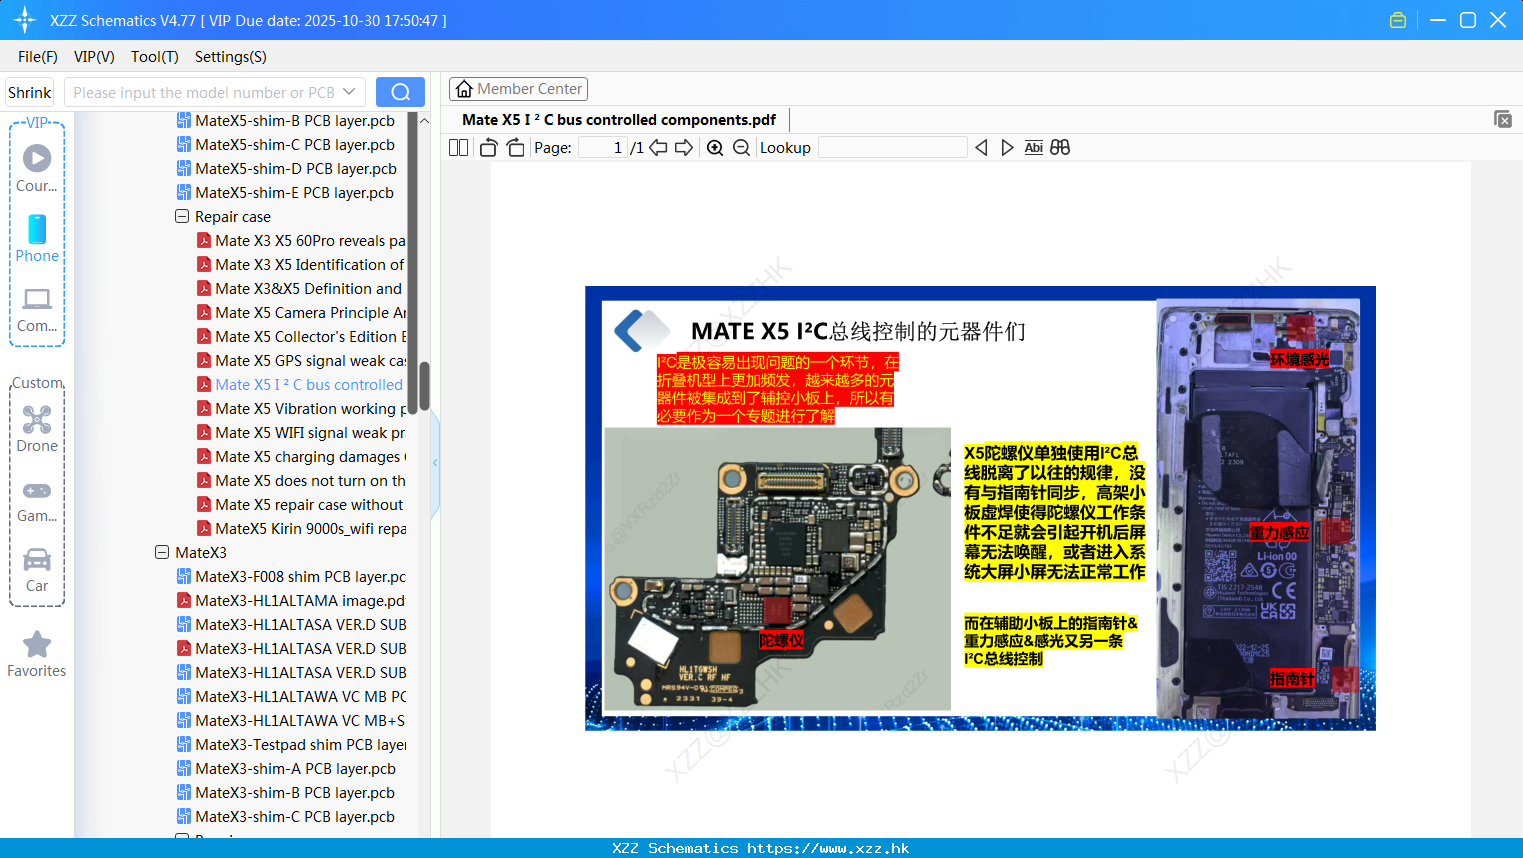Zoom in on the PDF

point(715,148)
